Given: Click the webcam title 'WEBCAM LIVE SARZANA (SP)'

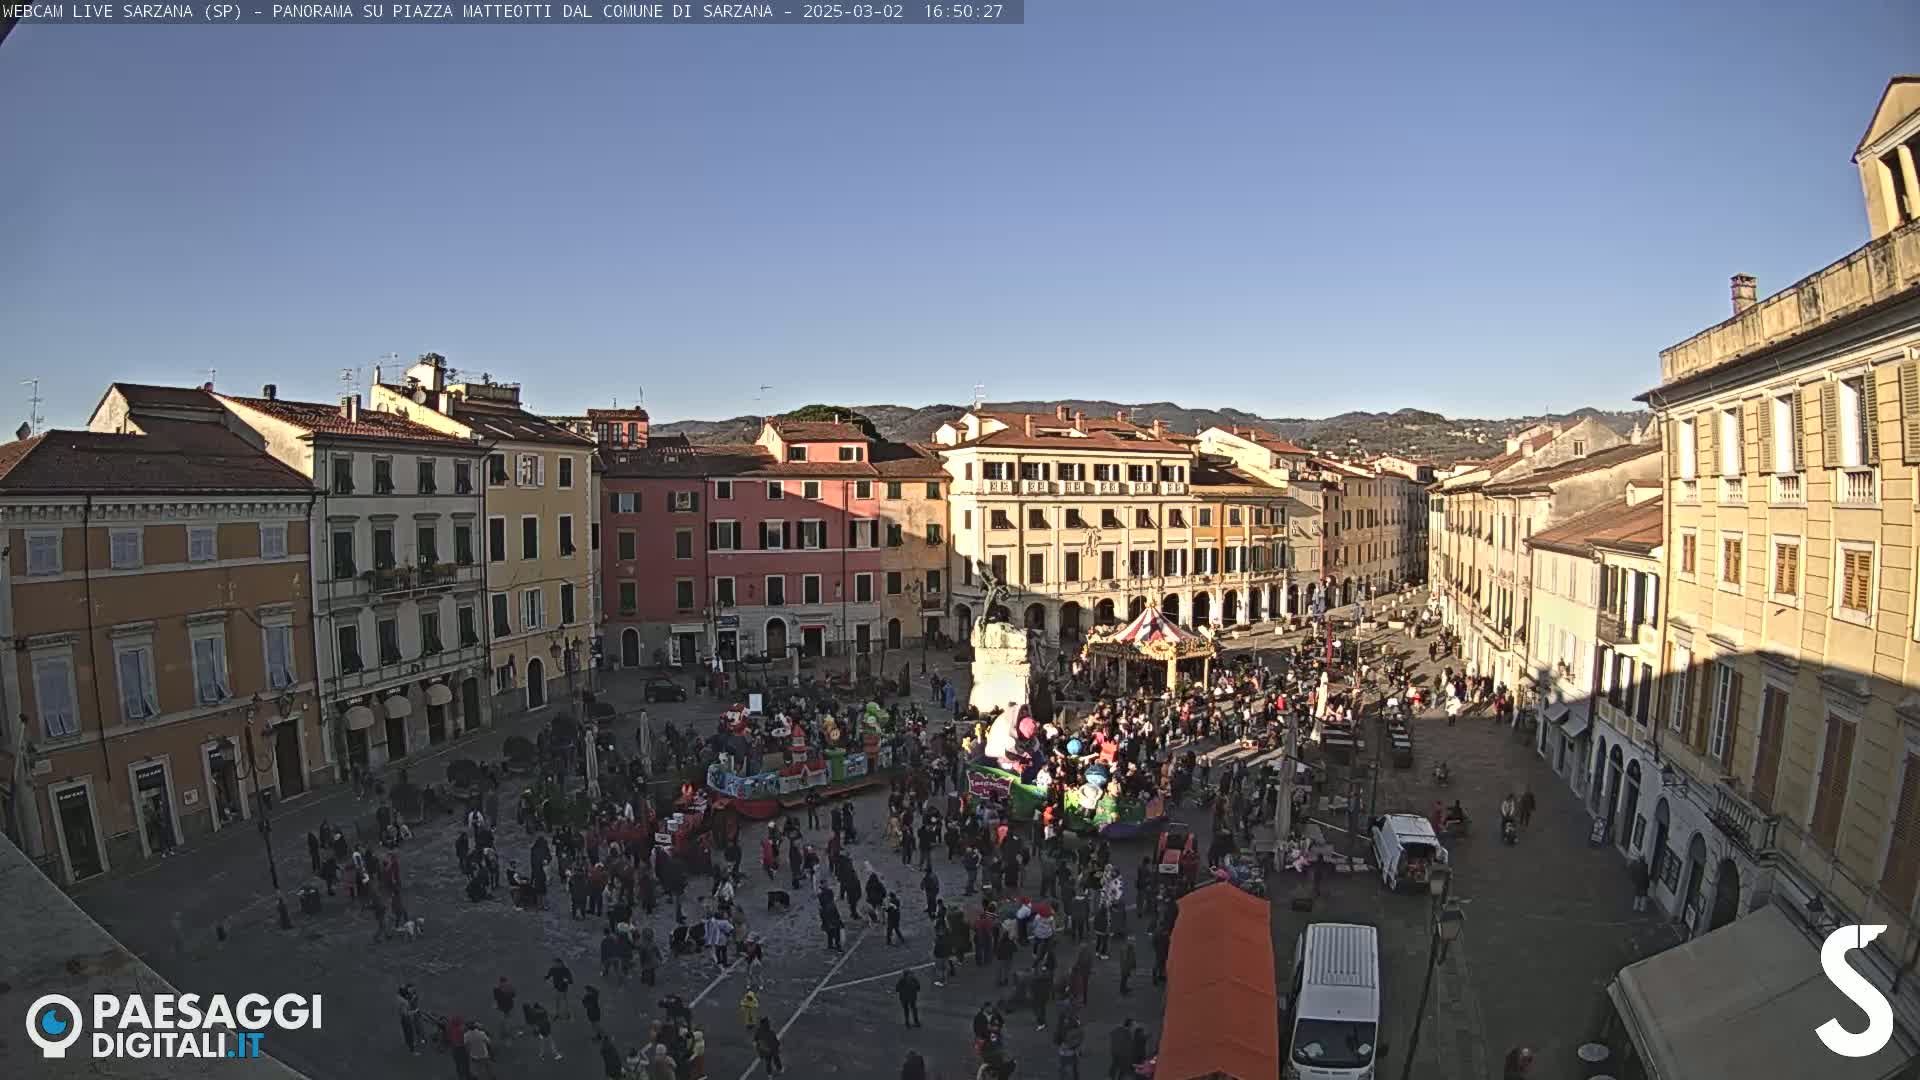Looking at the screenshot, I should (122, 11).
